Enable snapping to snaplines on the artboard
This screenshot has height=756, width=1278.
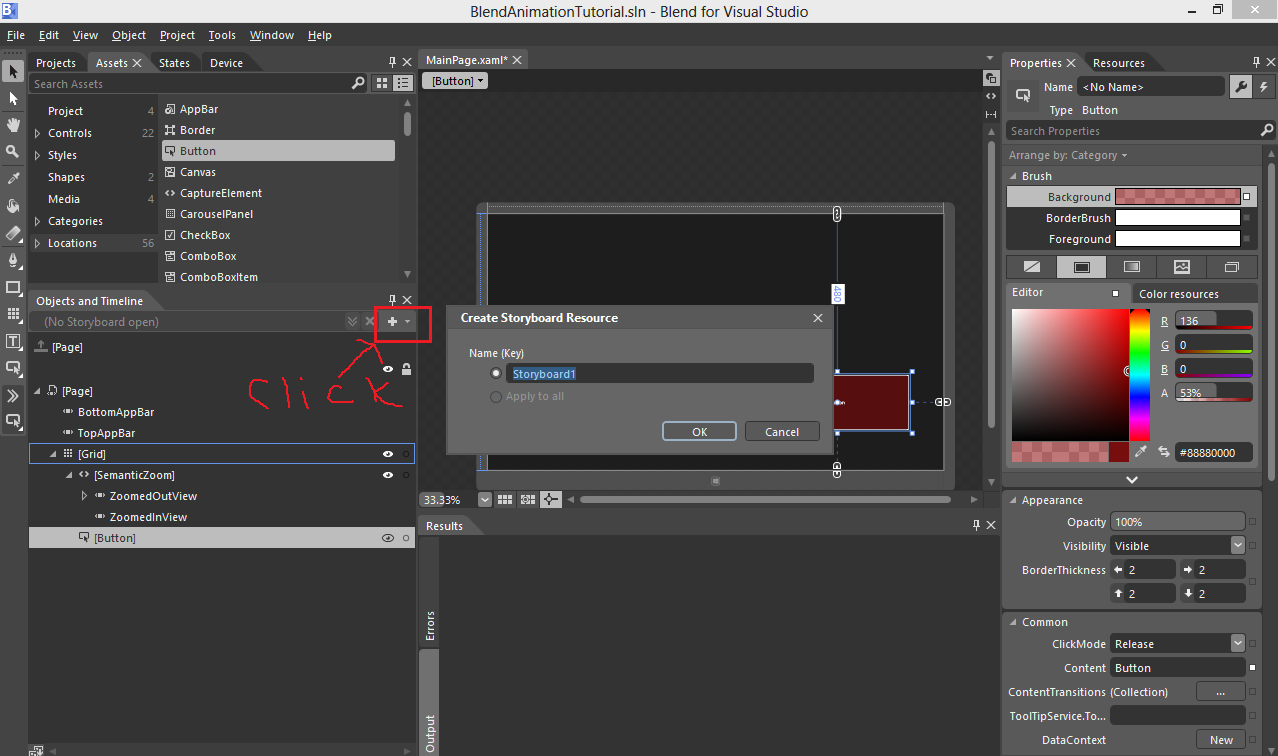pyautogui.click(x=551, y=499)
